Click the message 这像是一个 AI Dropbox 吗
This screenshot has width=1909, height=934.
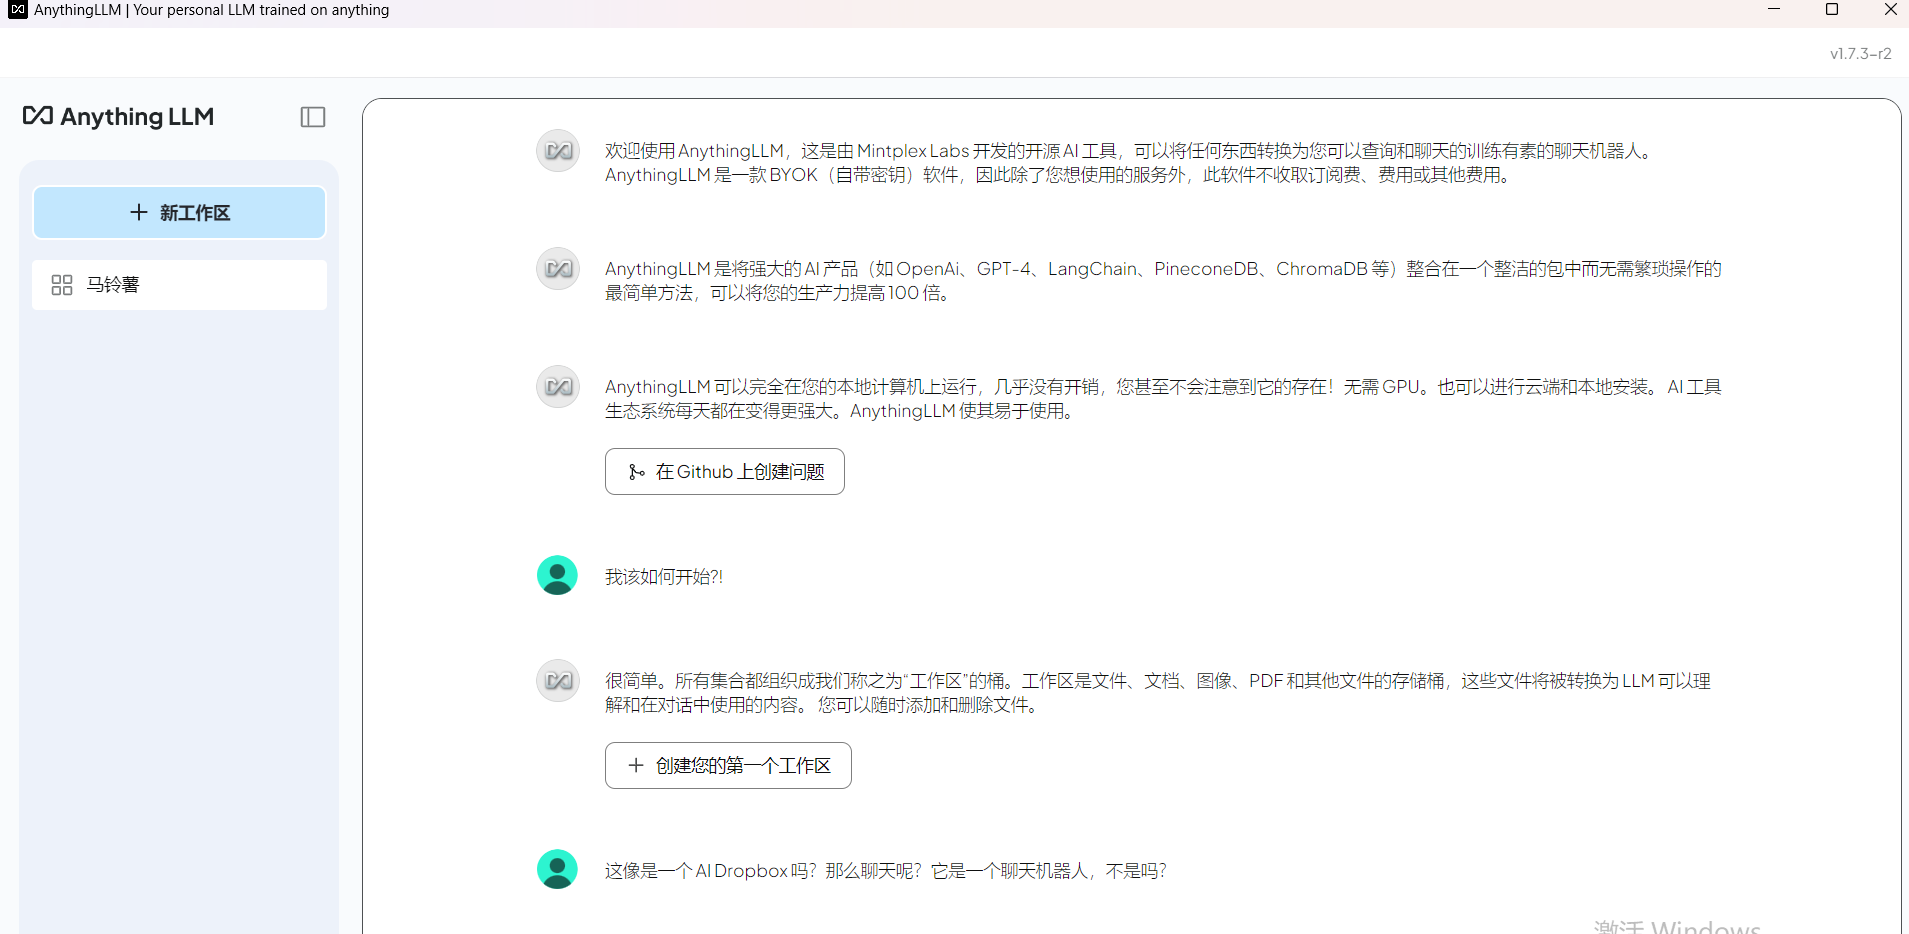pos(886,871)
